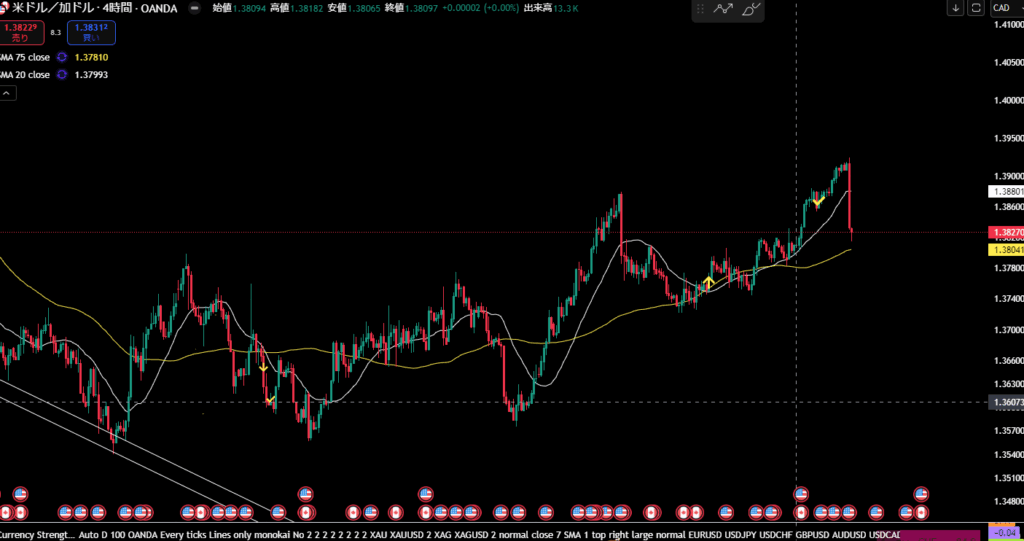The image size is (1024, 541).
Task: Click the USD/CAD symbol flag icon
Action: [4, 8]
